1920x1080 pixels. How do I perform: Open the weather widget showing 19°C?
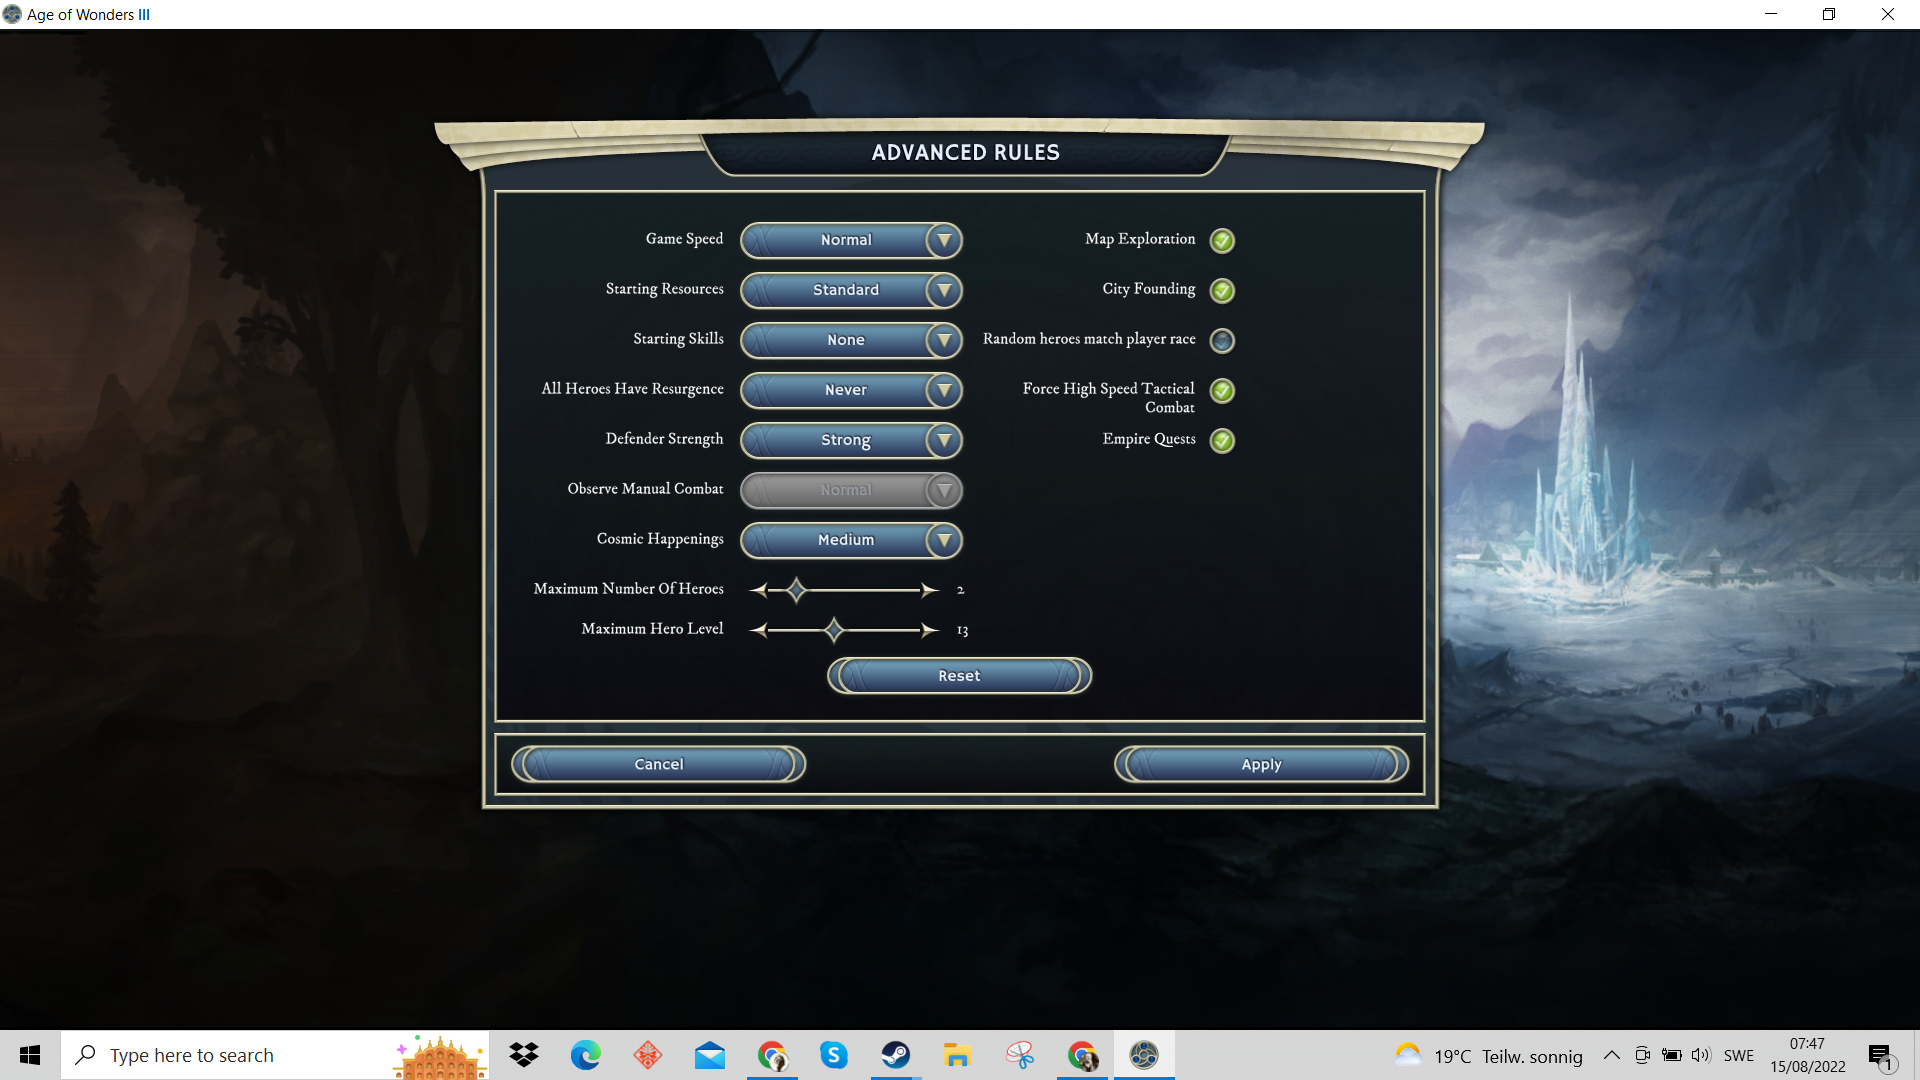click(1490, 1055)
